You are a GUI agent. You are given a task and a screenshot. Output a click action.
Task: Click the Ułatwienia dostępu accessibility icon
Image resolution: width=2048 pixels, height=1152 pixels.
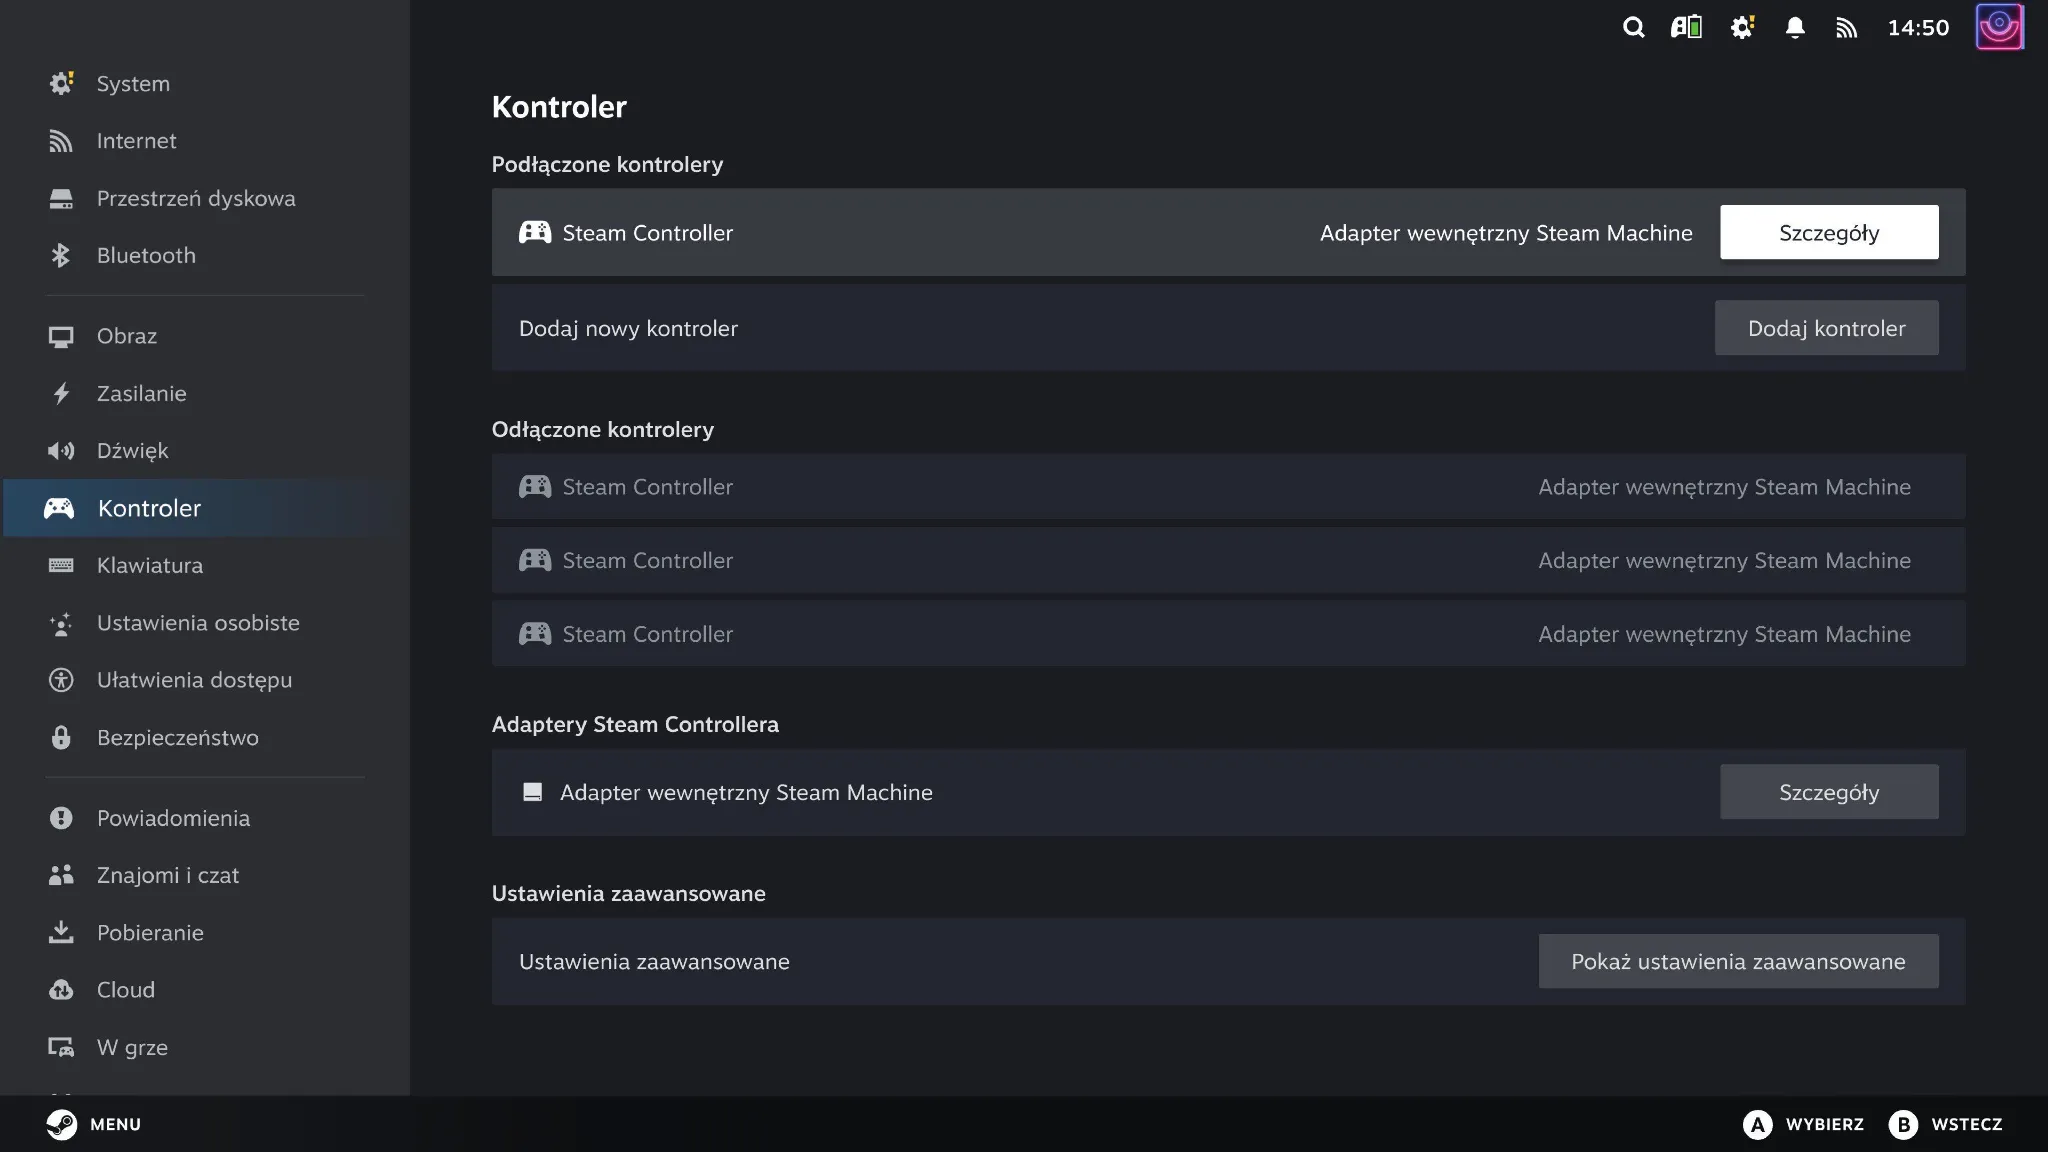click(x=61, y=680)
